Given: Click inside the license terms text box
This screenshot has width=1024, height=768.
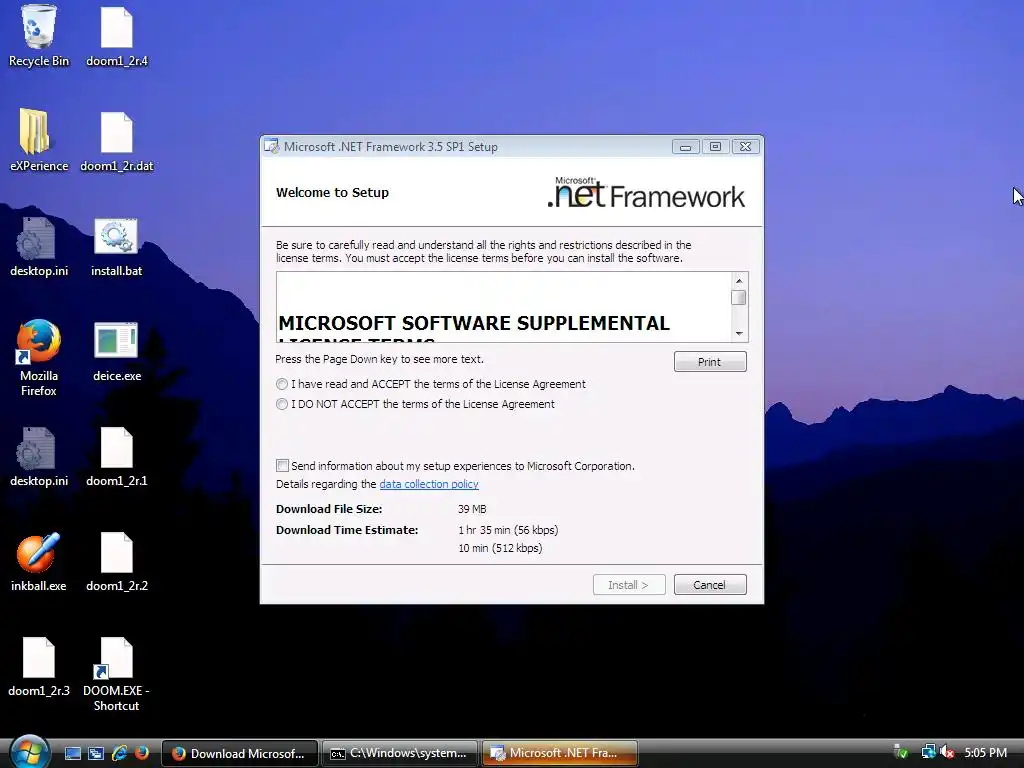Looking at the screenshot, I should click(x=504, y=307).
